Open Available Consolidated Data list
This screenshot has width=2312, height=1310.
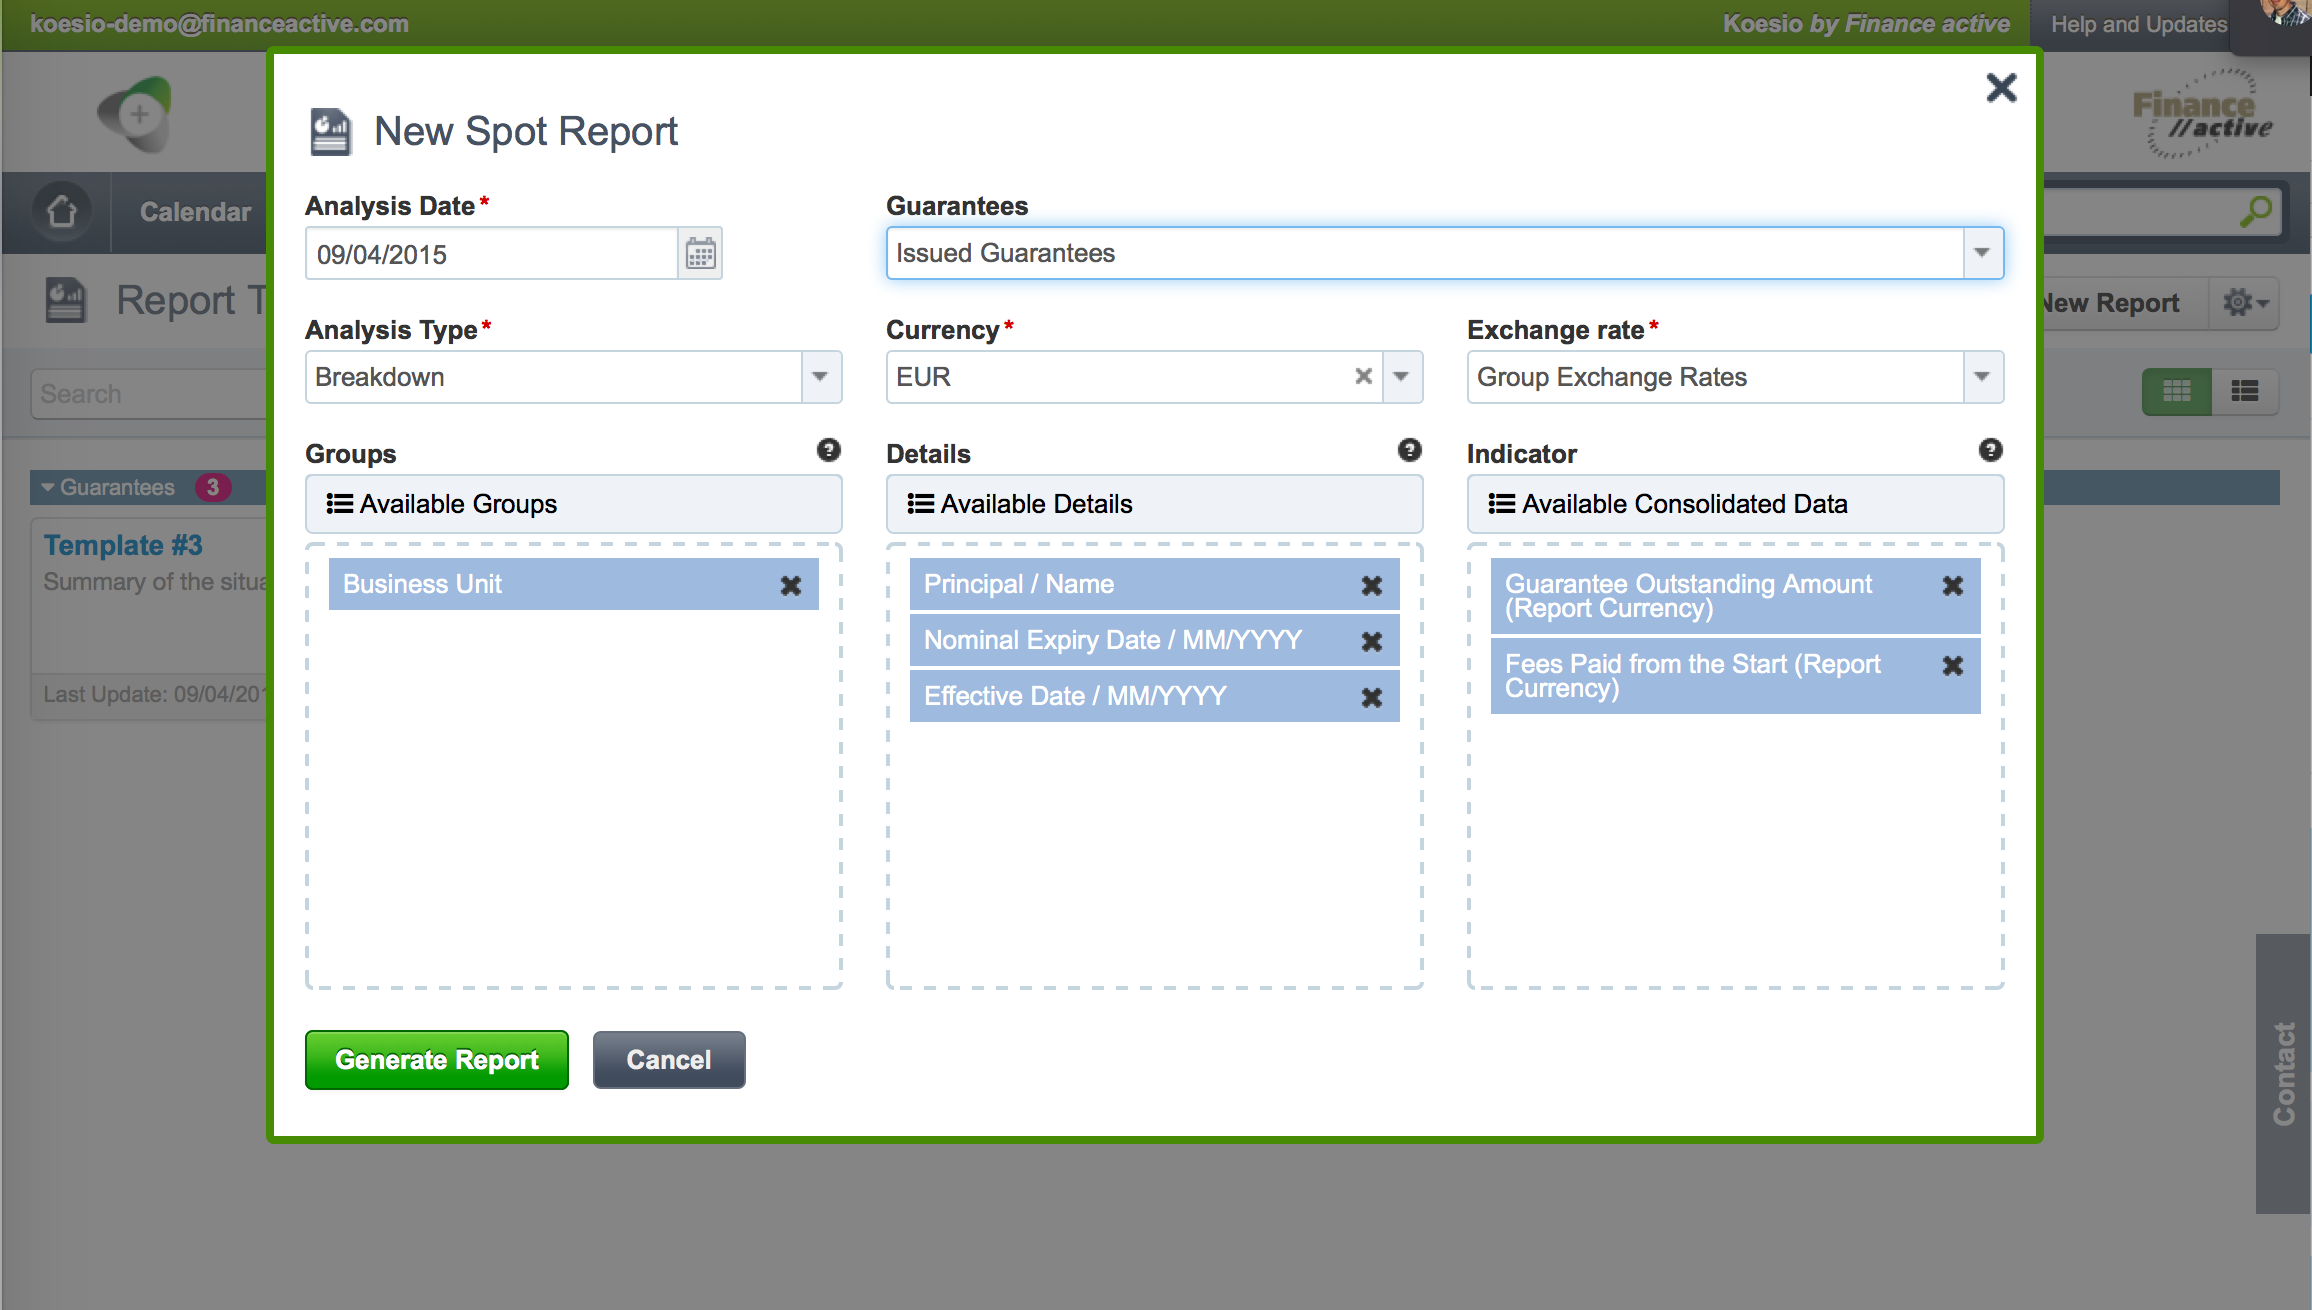click(x=1735, y=504)
